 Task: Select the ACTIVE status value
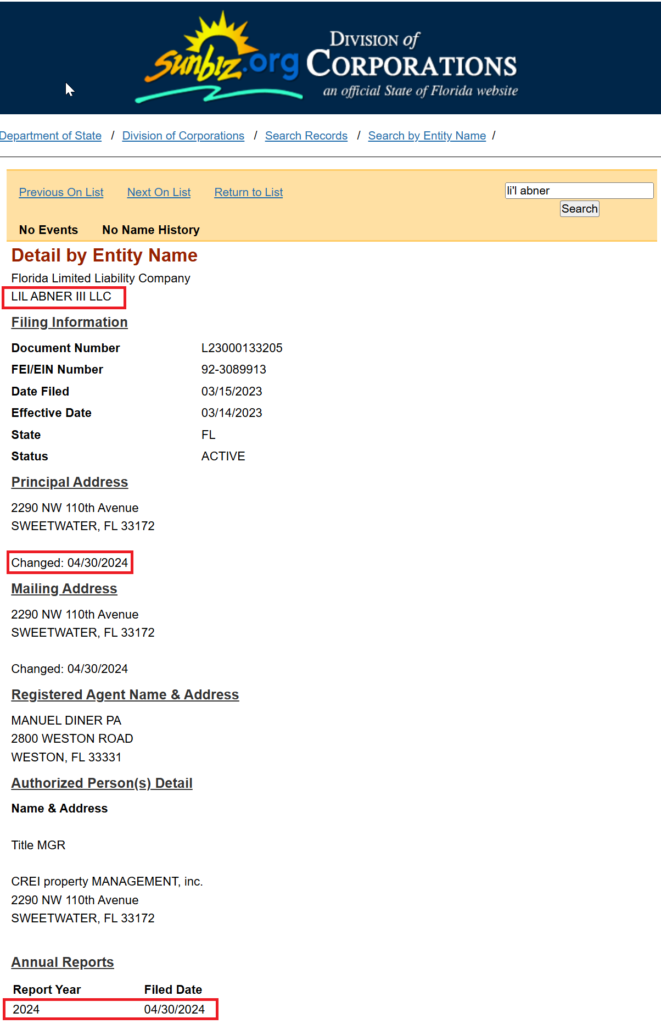click(223, 456)
